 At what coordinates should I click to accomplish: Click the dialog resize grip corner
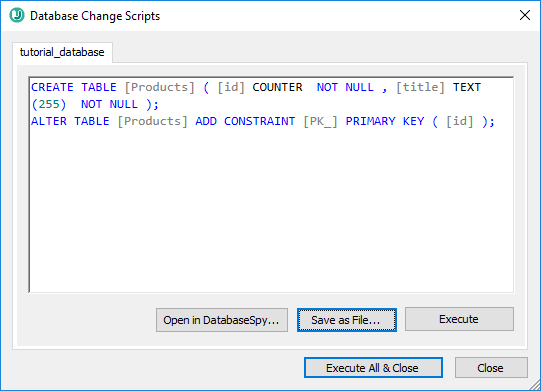pyautogui.click(x=534, y=384)
